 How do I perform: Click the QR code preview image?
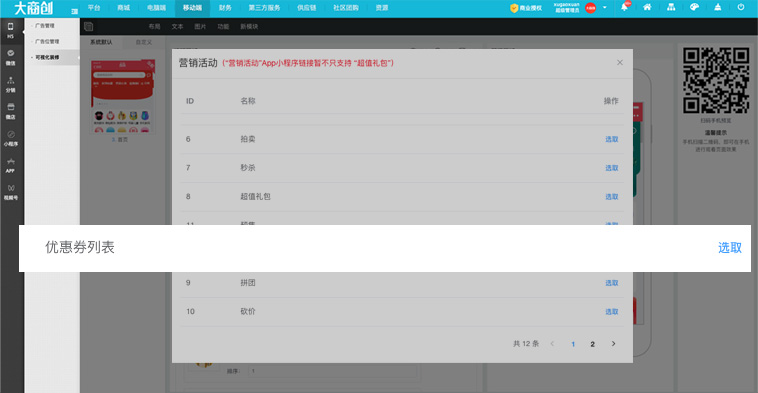point(716,81)
